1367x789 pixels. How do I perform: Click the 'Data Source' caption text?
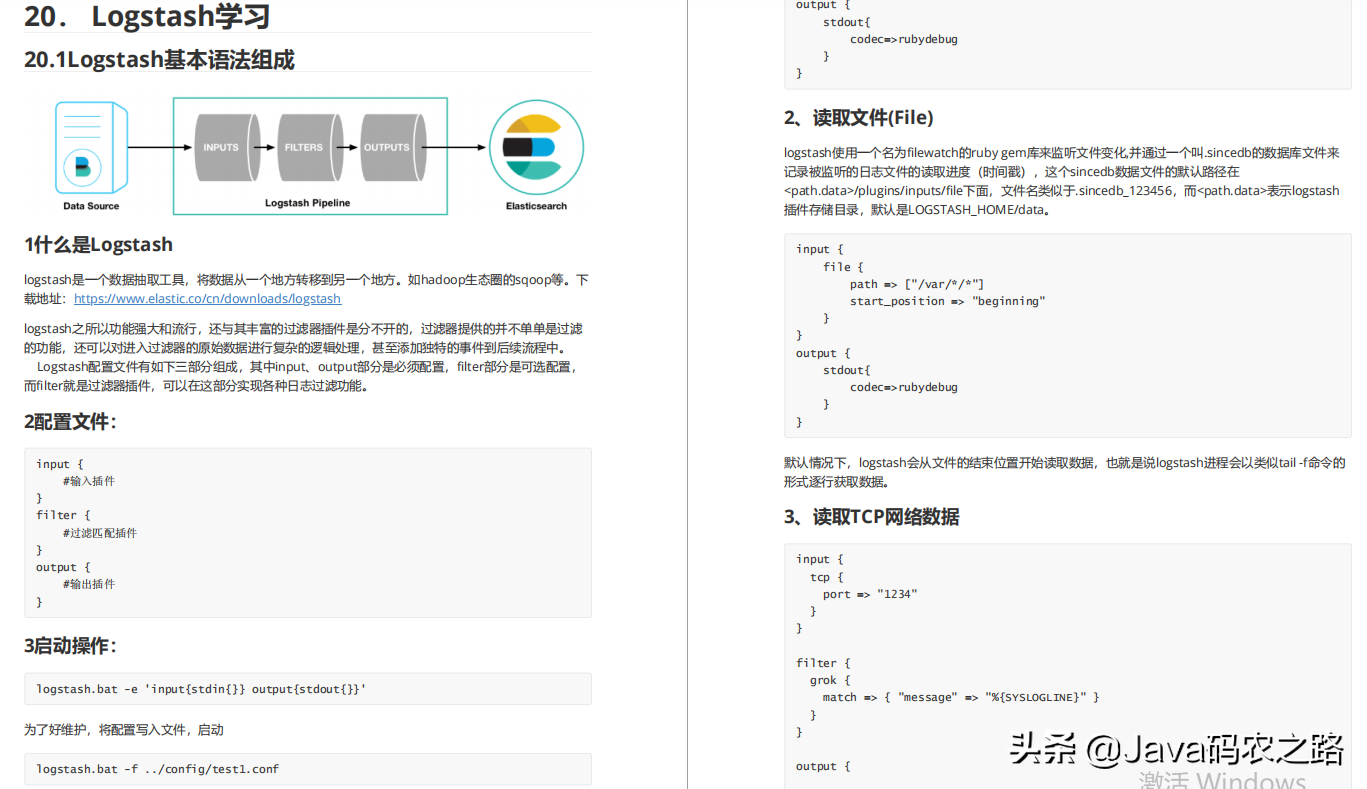click(x=91, y=206)
